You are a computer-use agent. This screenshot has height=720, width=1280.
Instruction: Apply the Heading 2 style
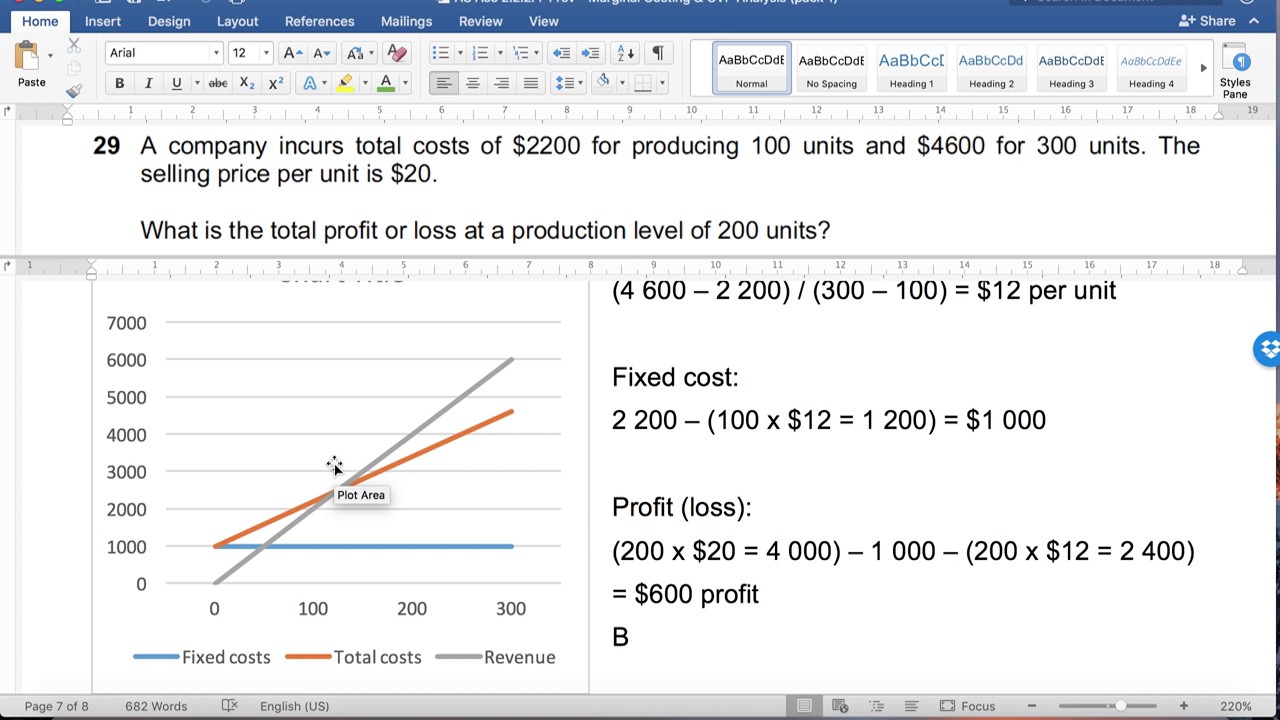[x=991, y=69]
